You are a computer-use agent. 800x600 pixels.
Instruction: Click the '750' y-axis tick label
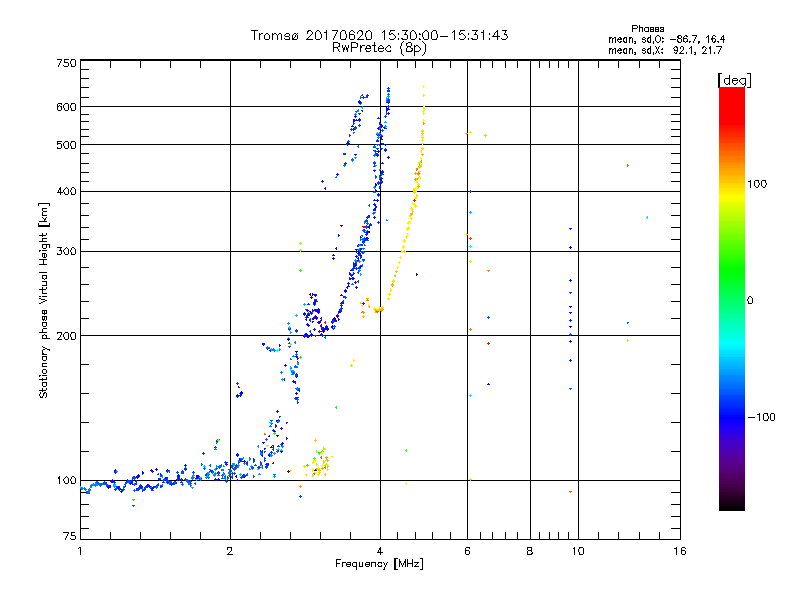[66, 63]
